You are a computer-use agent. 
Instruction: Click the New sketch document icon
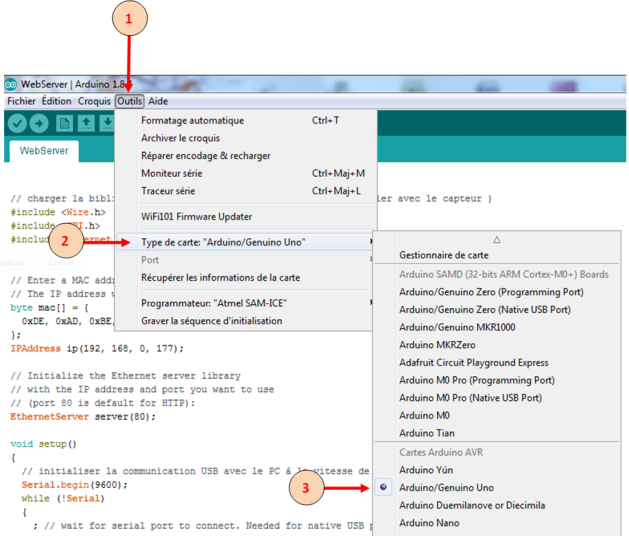64,124
